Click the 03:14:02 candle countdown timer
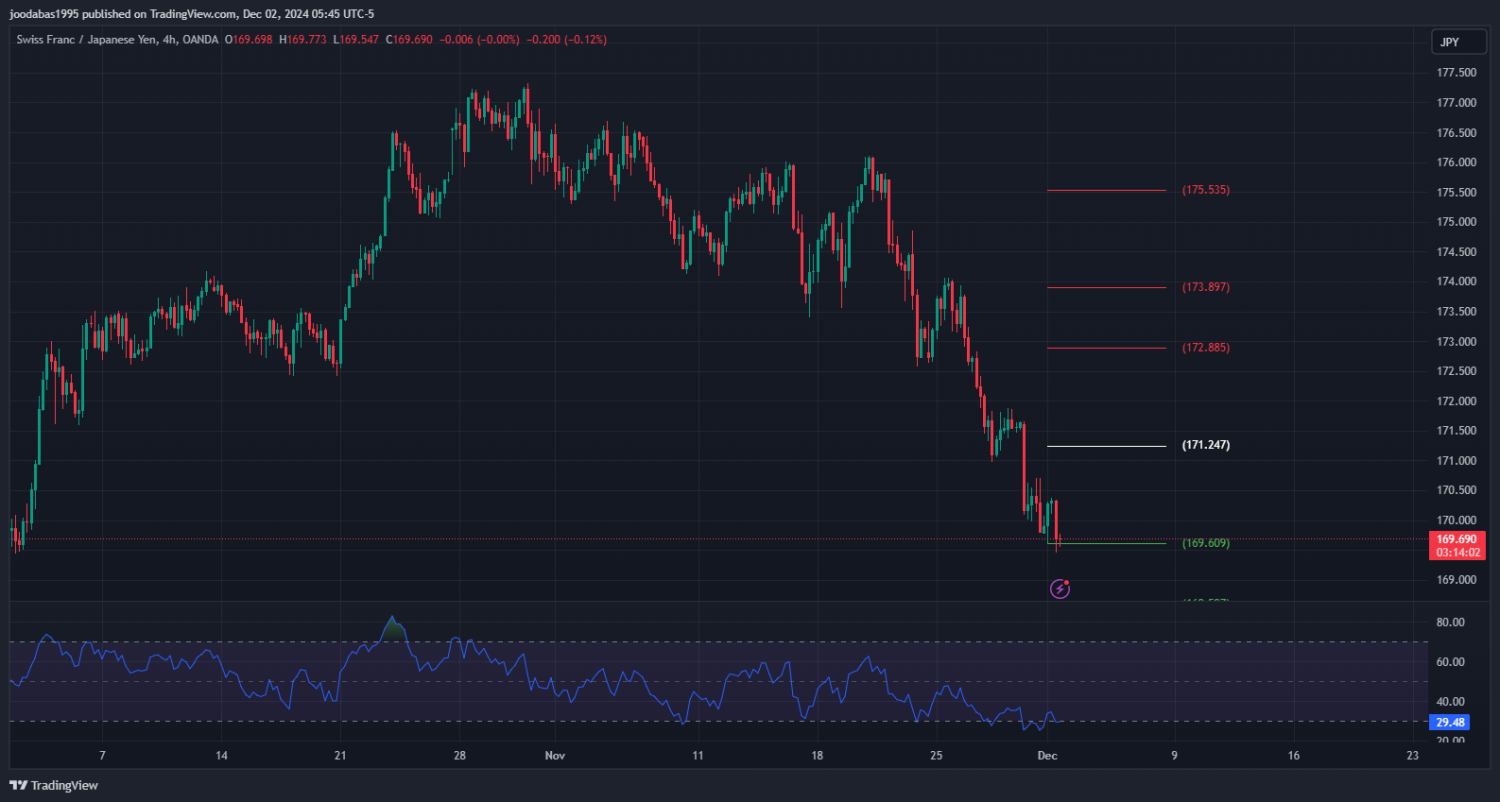This screenshot has width=1500, height=802. click(x=1458, y=552)
